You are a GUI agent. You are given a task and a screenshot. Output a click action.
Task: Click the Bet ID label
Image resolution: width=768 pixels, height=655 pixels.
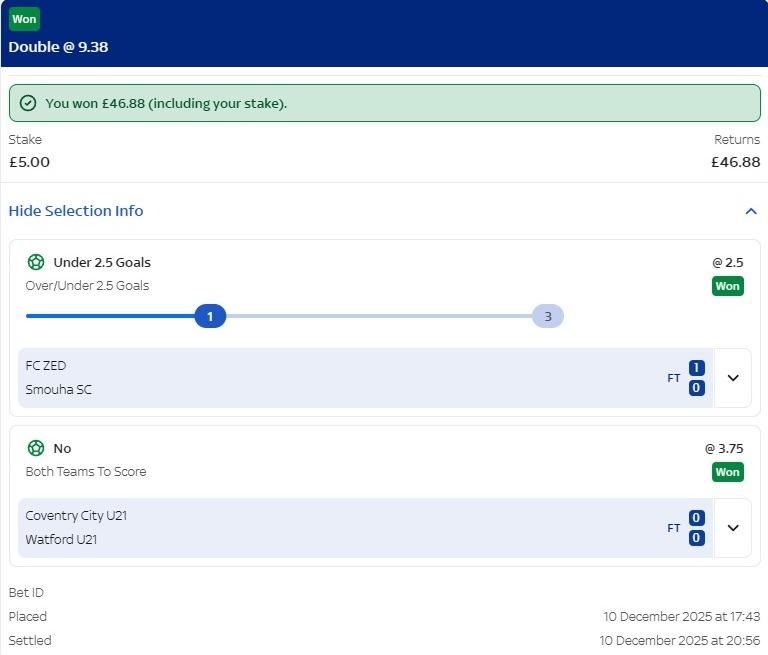click(x=26, y=593)
